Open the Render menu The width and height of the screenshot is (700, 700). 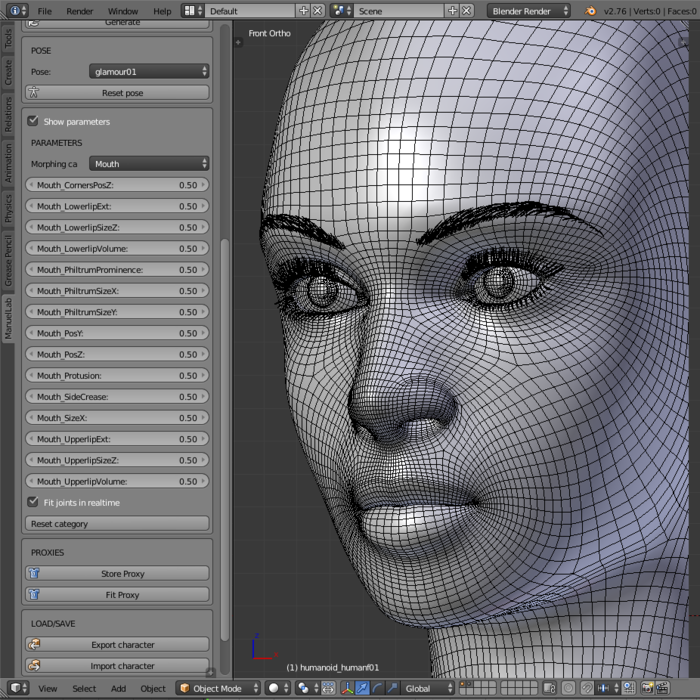[x=80, y=10]
